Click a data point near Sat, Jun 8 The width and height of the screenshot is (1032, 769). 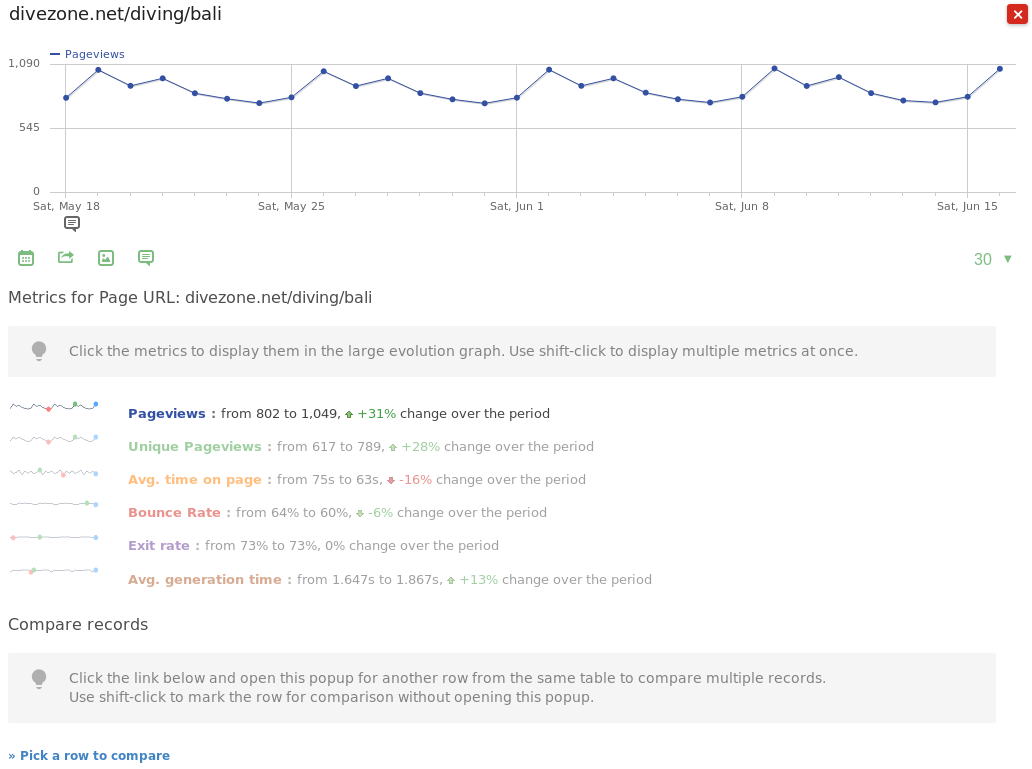741,97
